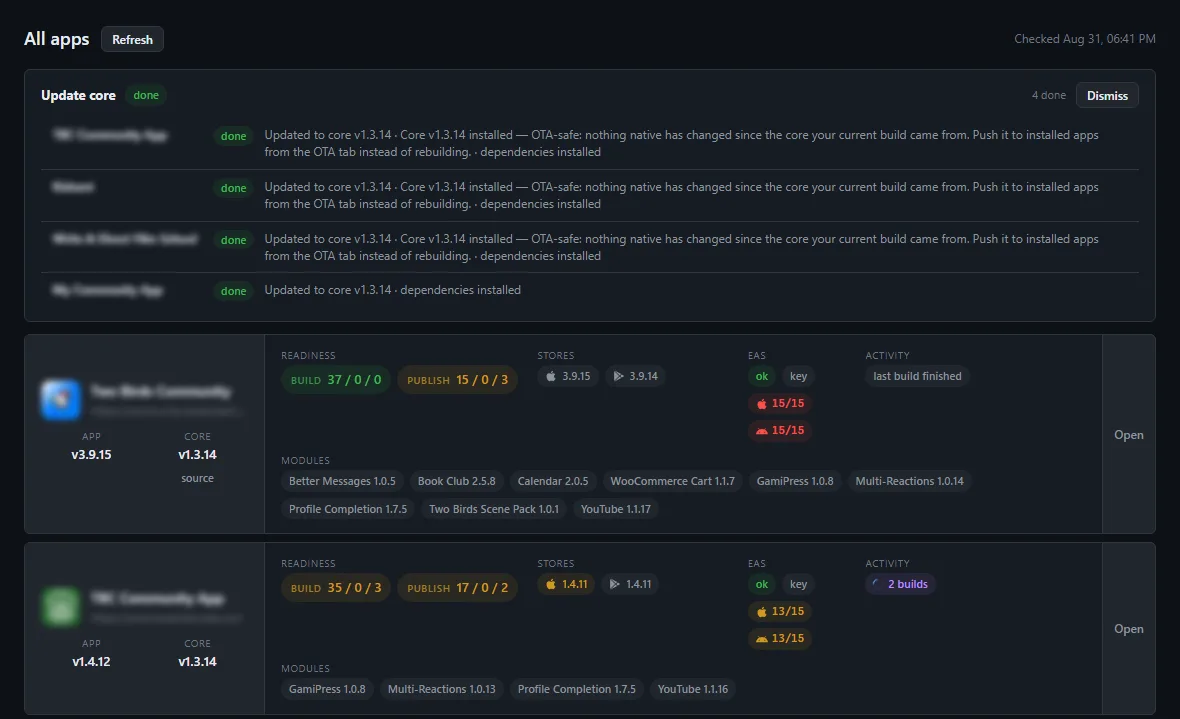
Task: Click the blue app icon above v3.9.15
Action: [60, 399]
